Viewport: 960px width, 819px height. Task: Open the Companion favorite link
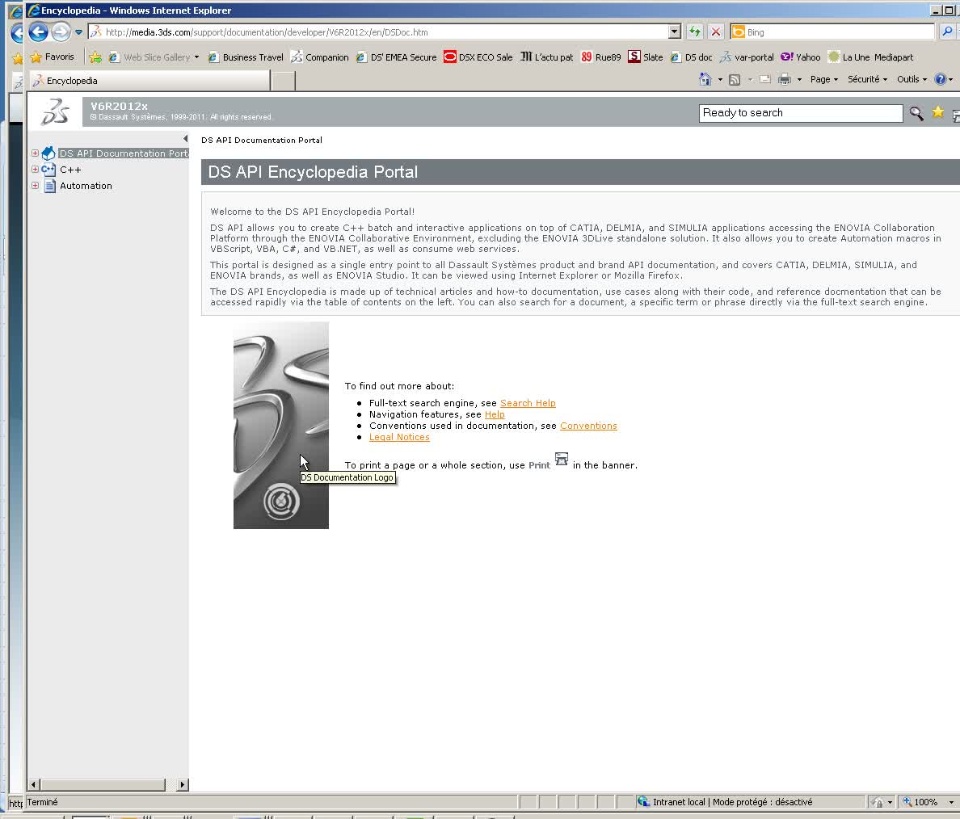[x=320, y=57]
